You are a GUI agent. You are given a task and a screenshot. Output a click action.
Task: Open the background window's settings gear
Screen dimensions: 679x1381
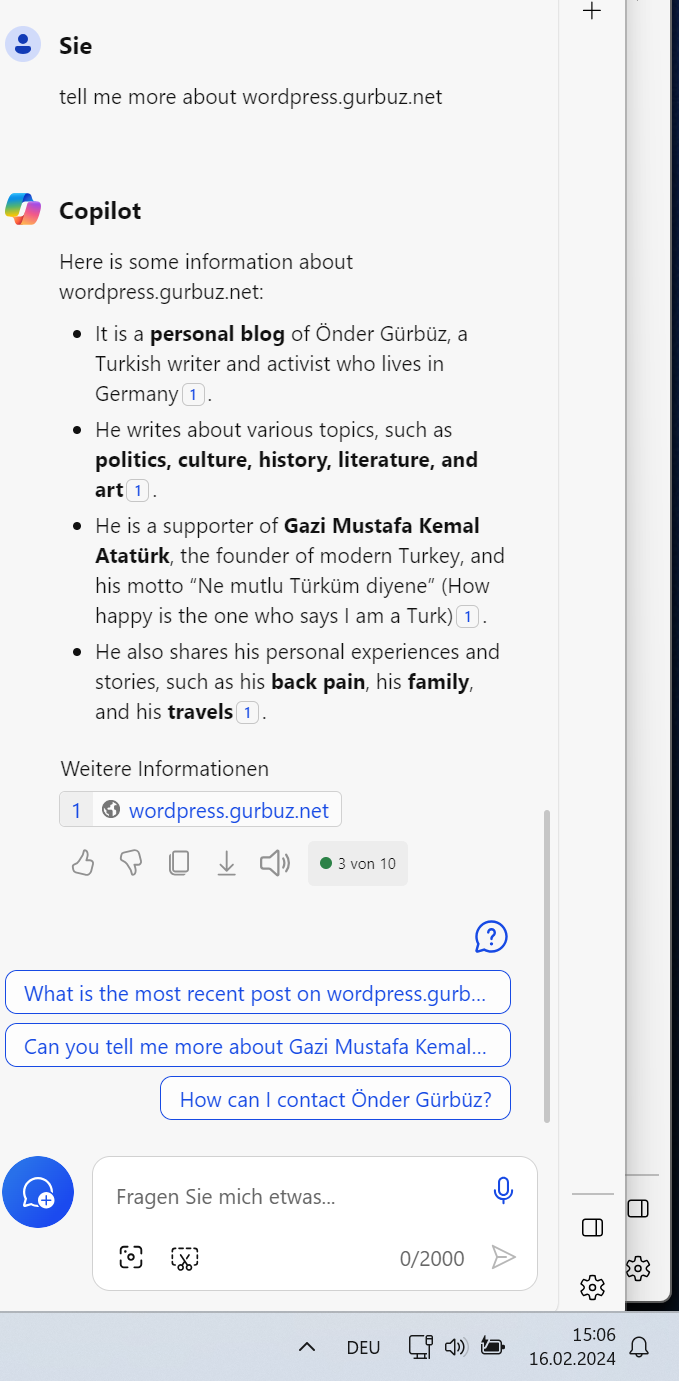pyautogui.click(x=638, y=1268)
